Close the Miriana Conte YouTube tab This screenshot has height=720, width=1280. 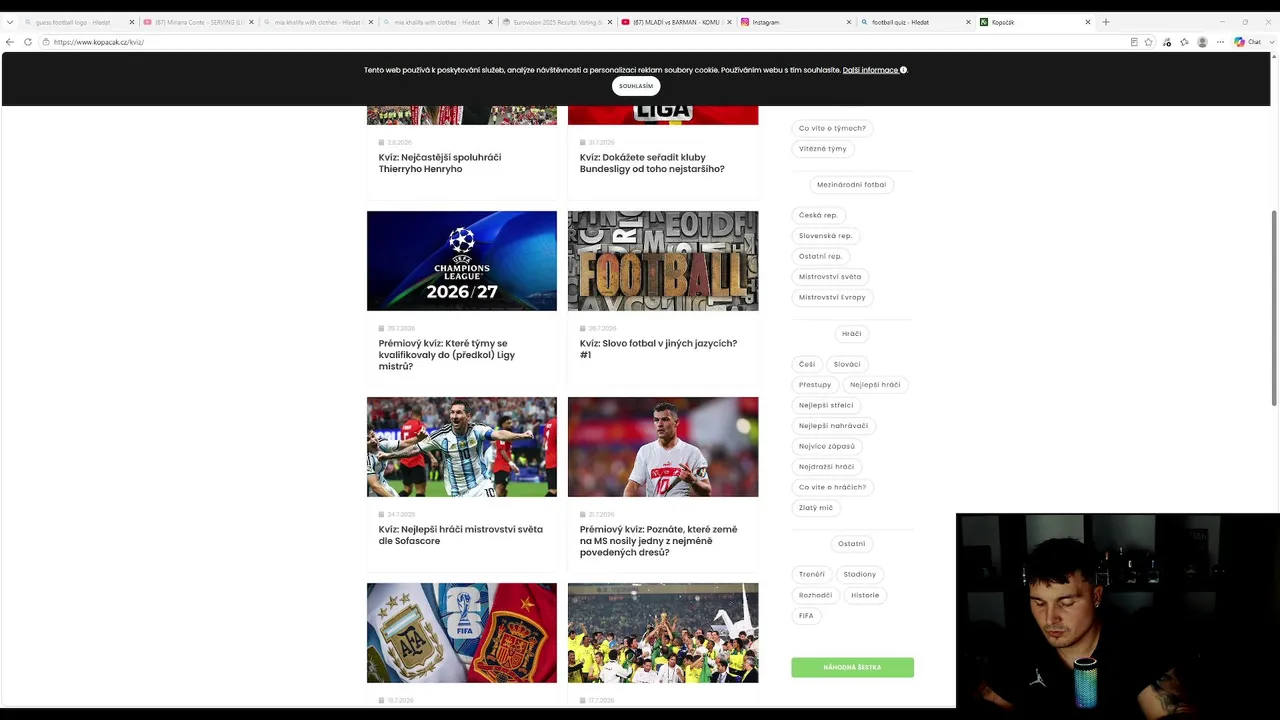point(251,22)
